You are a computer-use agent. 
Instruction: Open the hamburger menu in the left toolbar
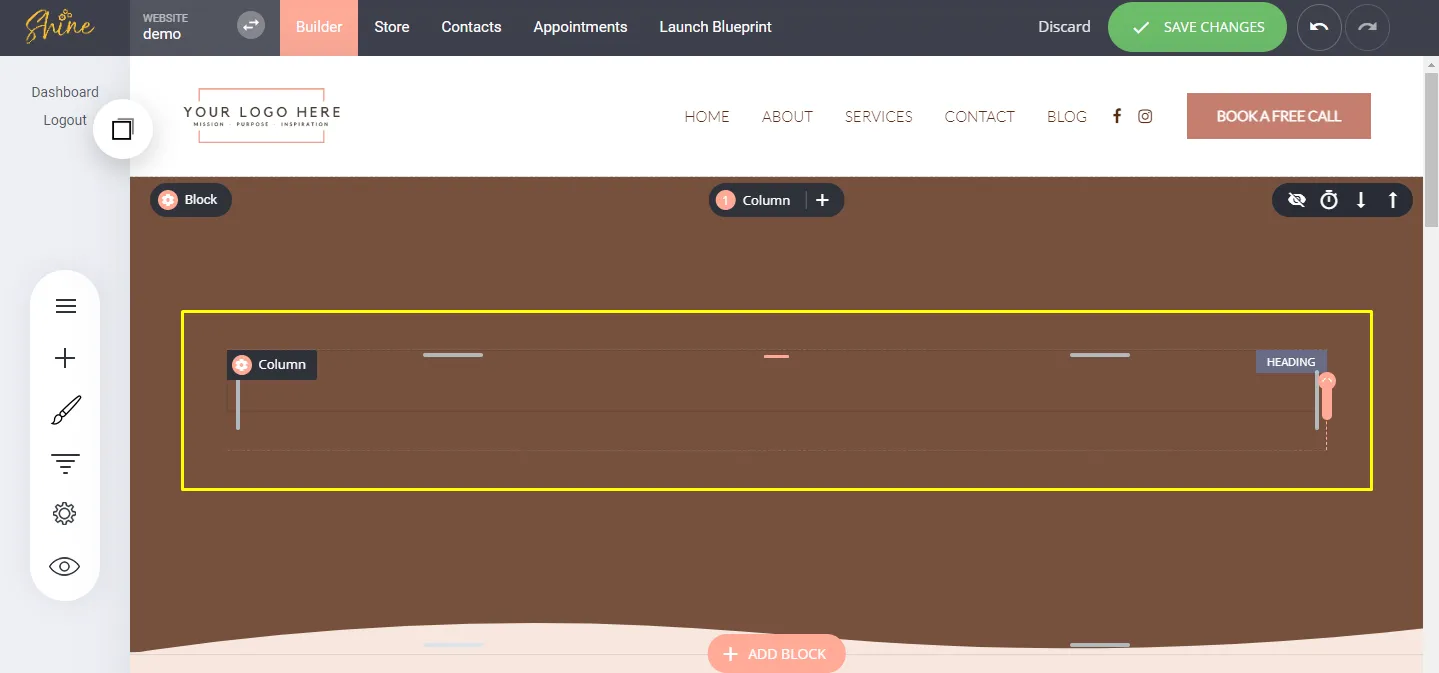pyautogui.click(x=65, y=306)
